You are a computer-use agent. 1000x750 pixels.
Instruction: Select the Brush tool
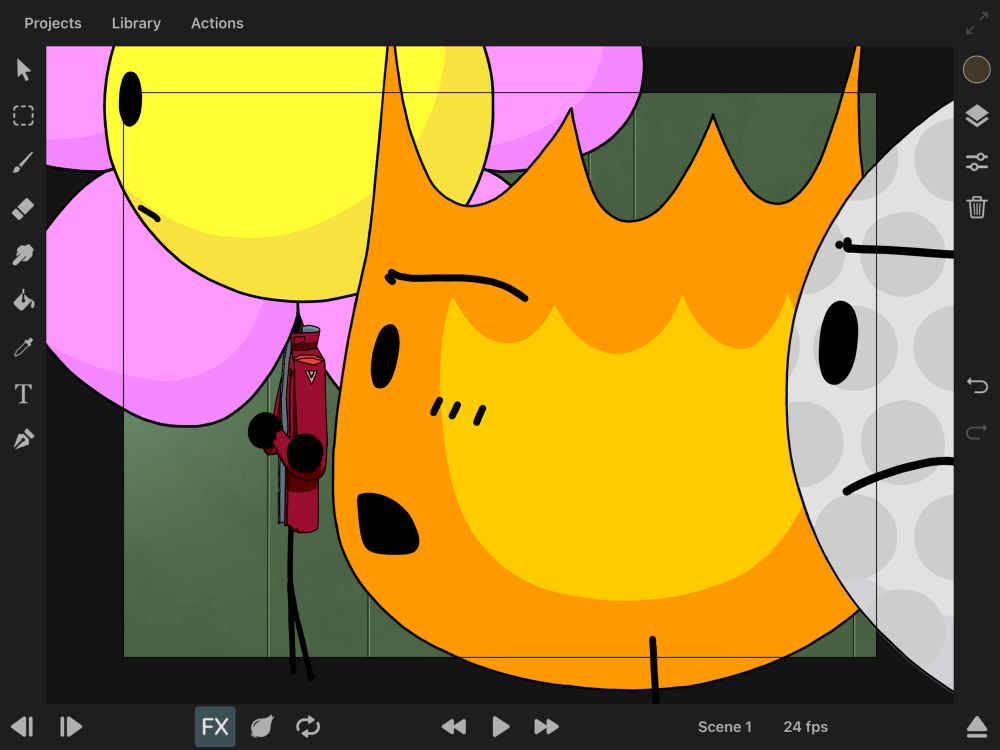(24, 162)
